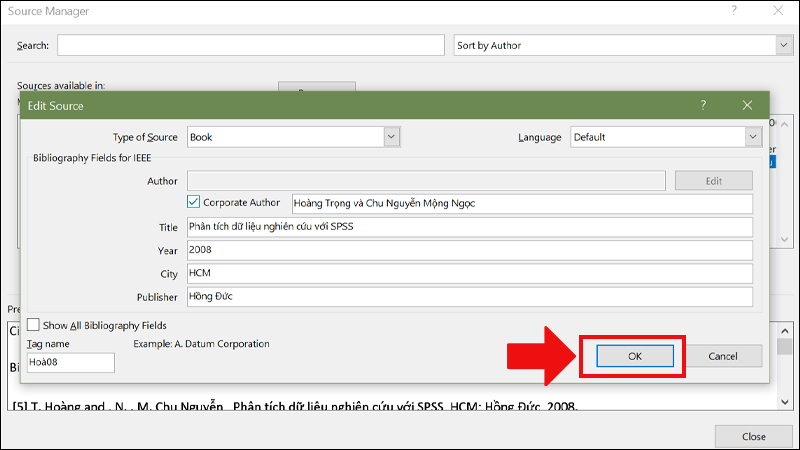Screen dimensions: 800x450
Task: Select the Tag name input box
Action: [70, 362]
